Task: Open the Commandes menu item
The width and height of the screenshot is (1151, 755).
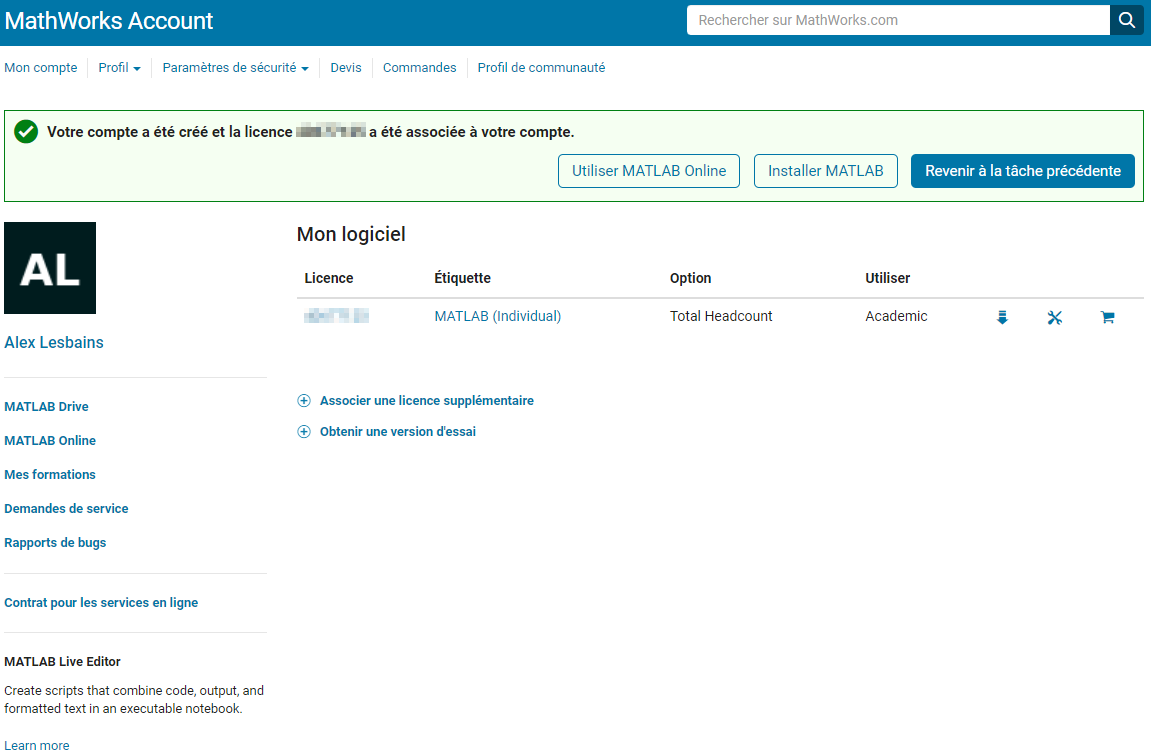Action: [x=419, y=68]
